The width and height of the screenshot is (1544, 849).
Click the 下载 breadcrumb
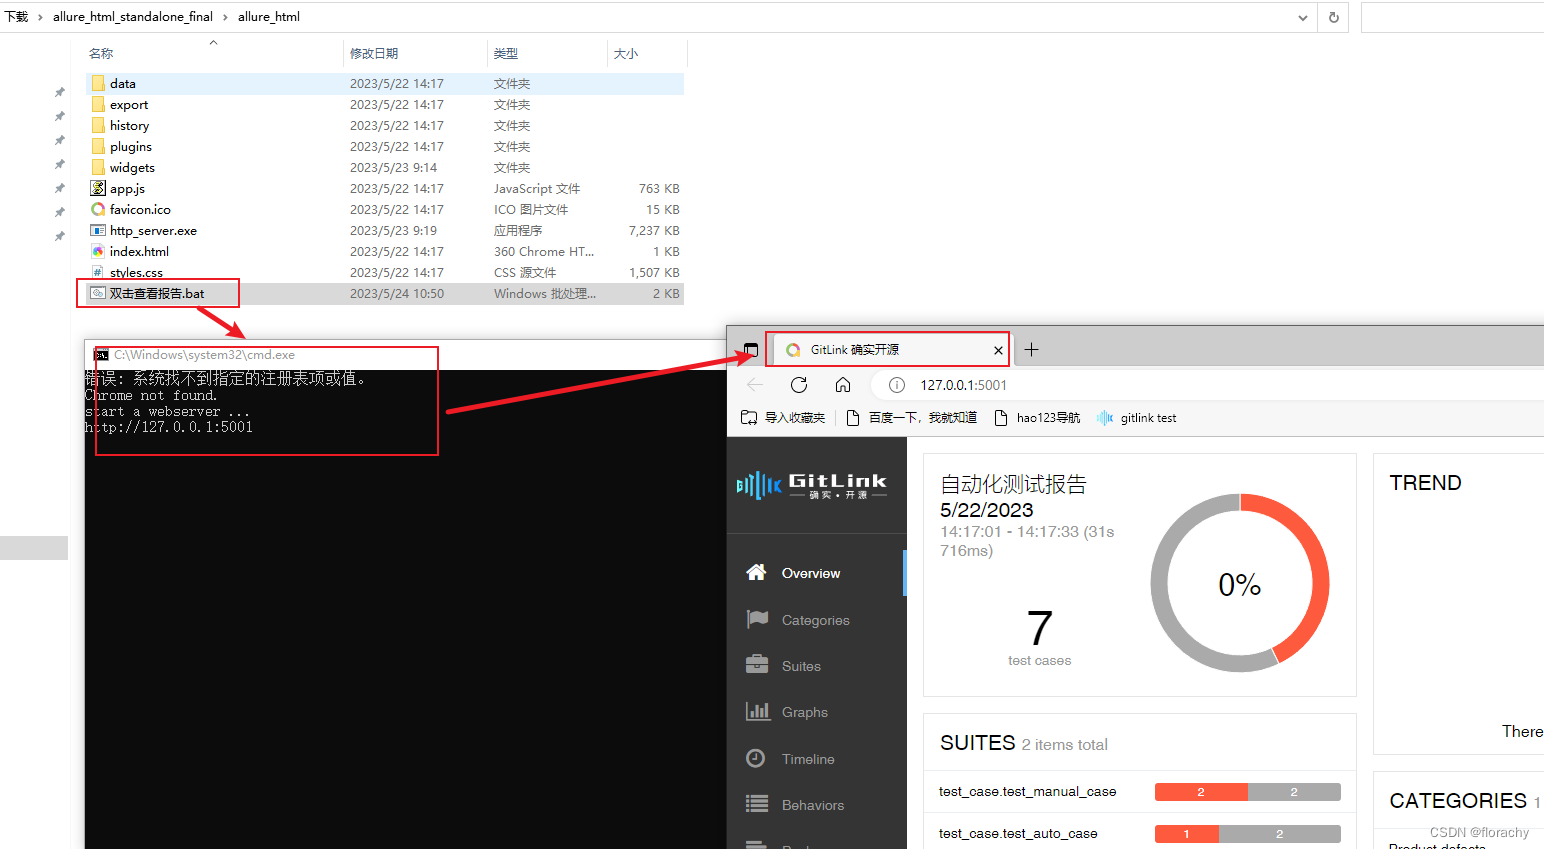[16, 17]
